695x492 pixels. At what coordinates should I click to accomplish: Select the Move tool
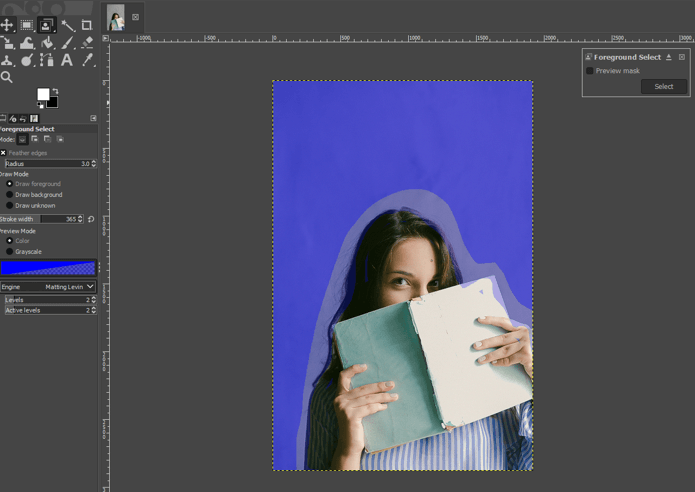click(7, 25)
